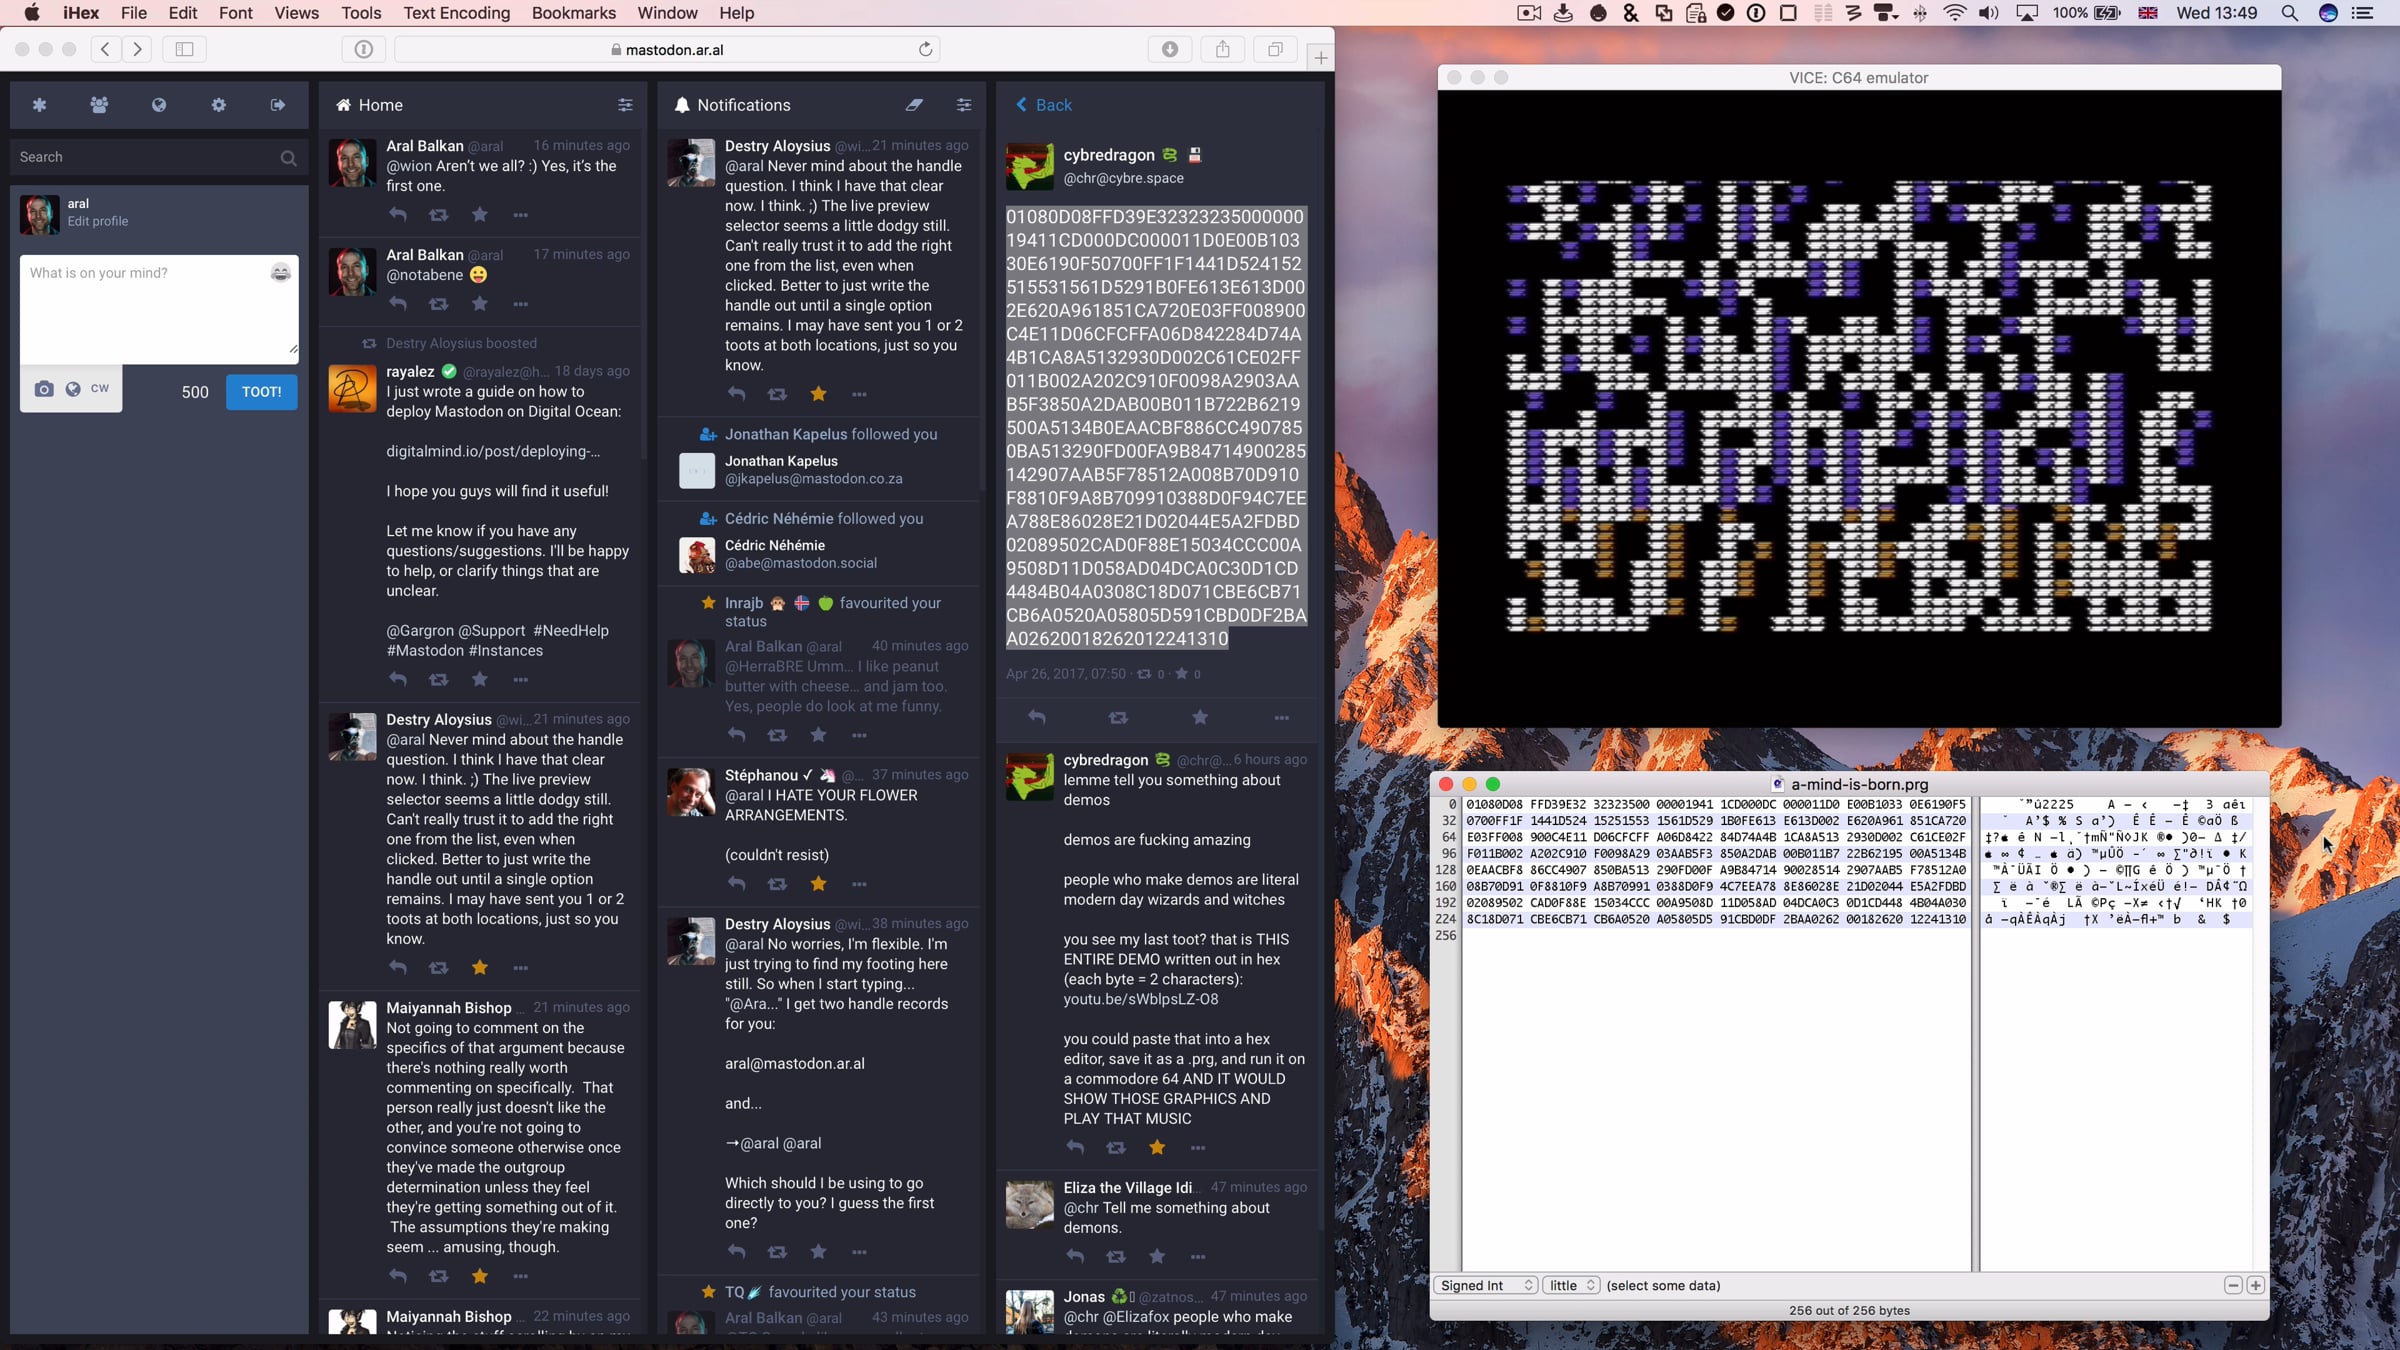Image resolution: width=2400 pixels, height=1350 pixels.
Task: Click the TOOT! button
Action: [261, 392]
